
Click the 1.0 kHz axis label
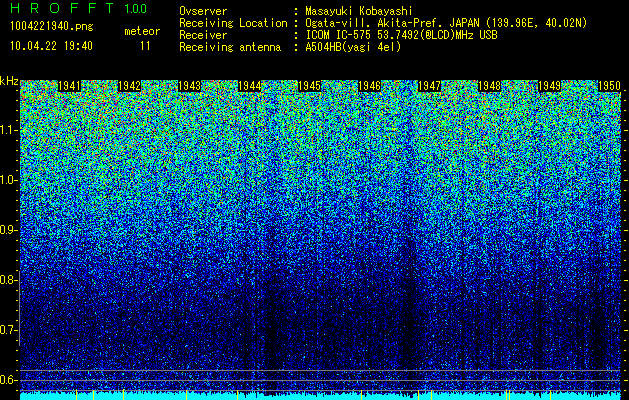[x=8, y=181]
